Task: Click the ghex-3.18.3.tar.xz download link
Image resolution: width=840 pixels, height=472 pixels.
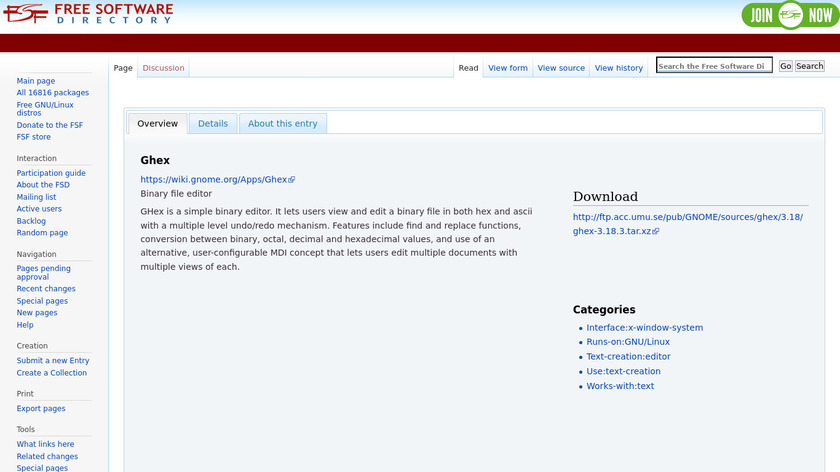Action: [688, 224]
